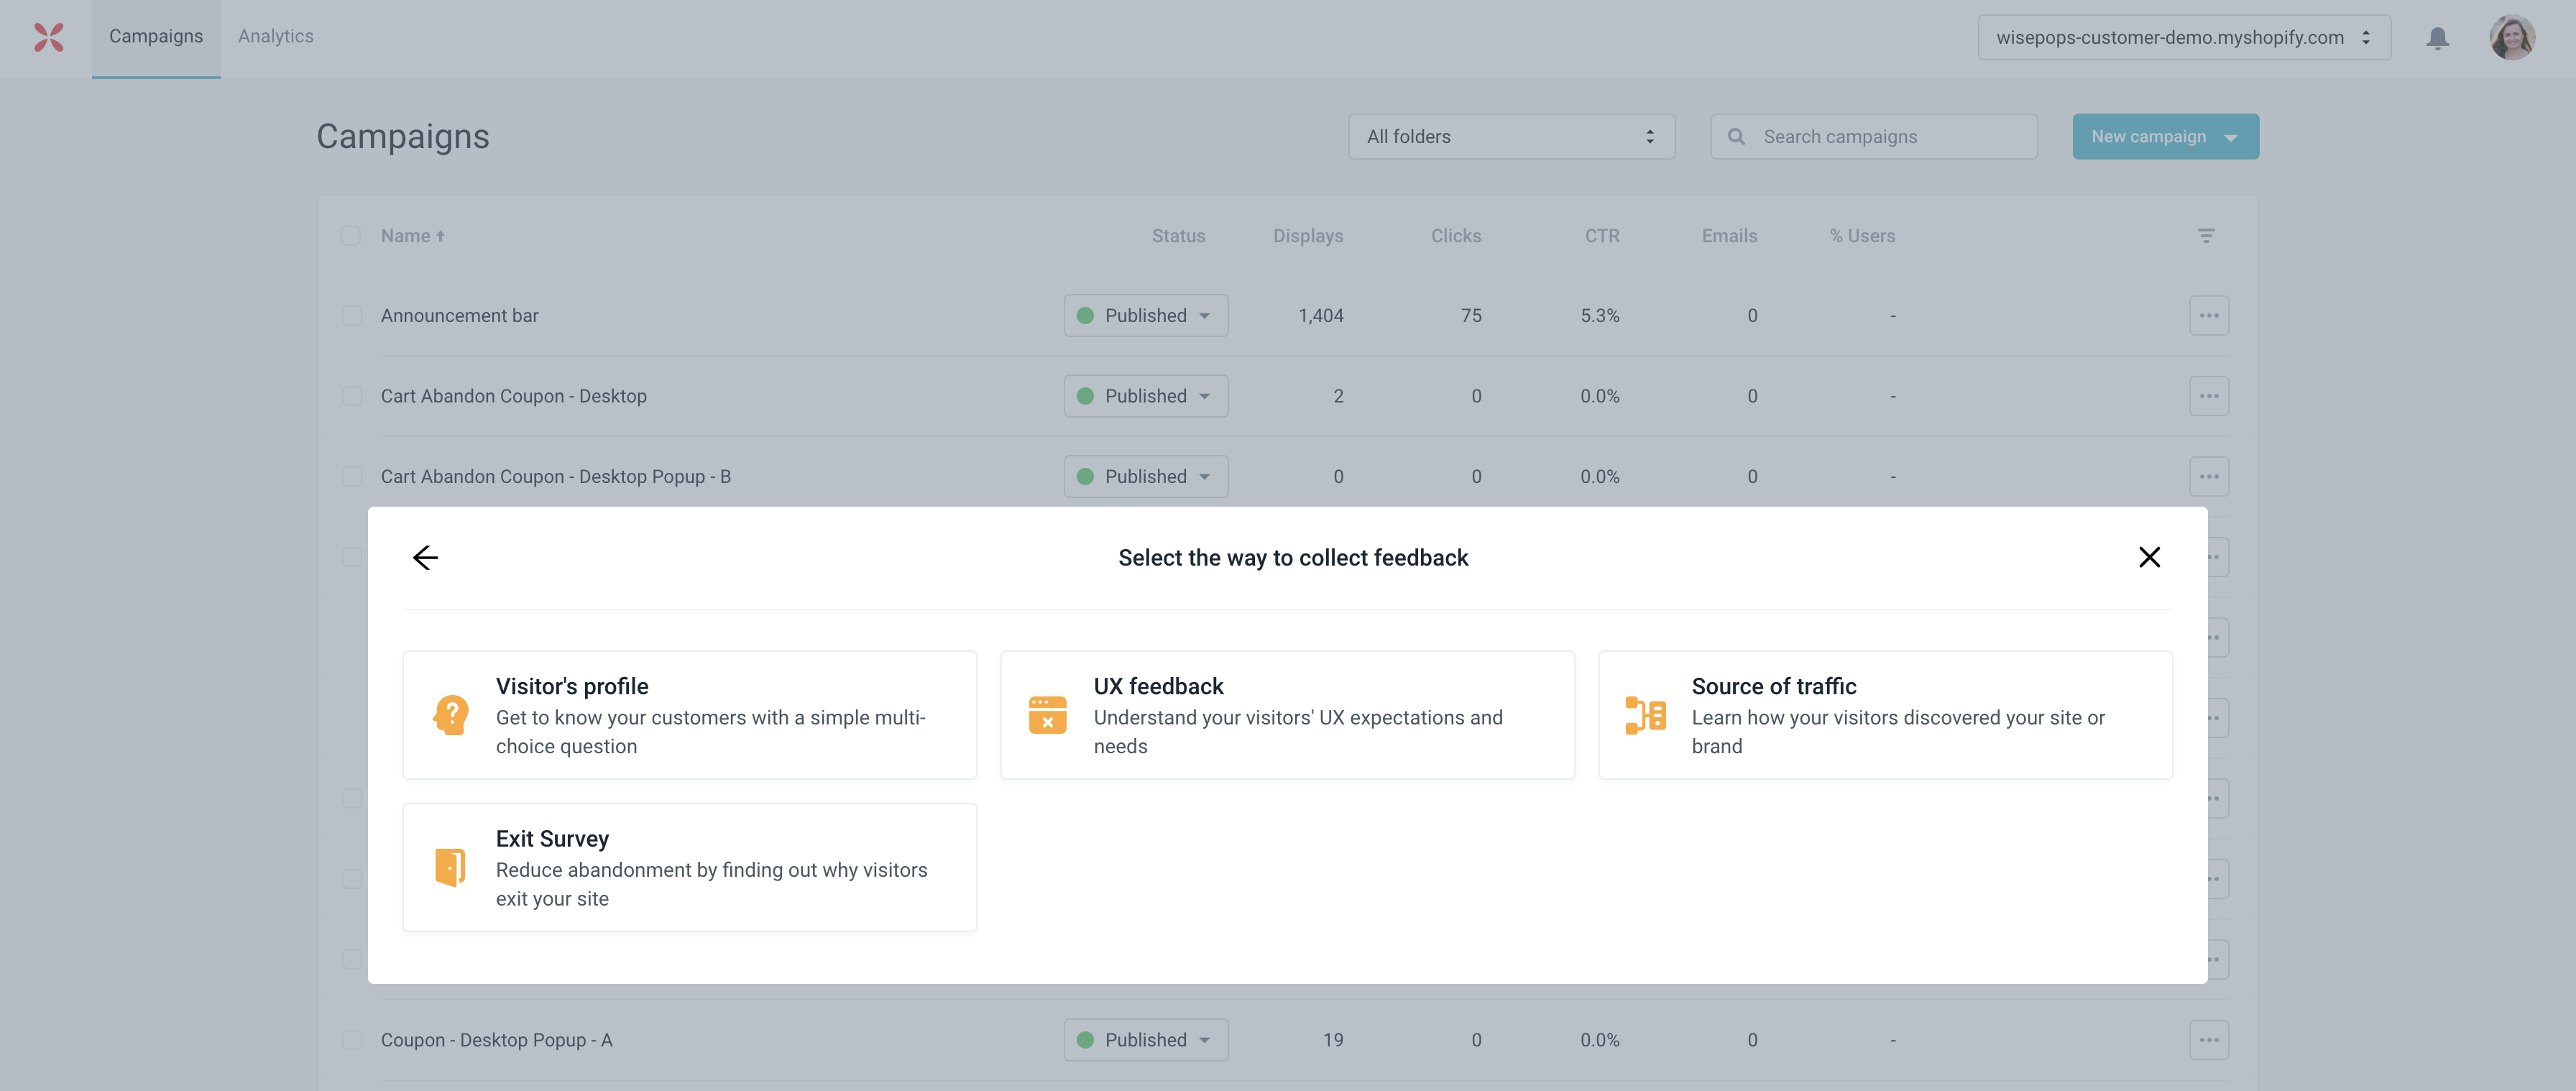Viewport: 2576px width, 1091px height.
Task: Click the Search campaigns input field
Action: pyautogui.click(x=1874, y=137)
